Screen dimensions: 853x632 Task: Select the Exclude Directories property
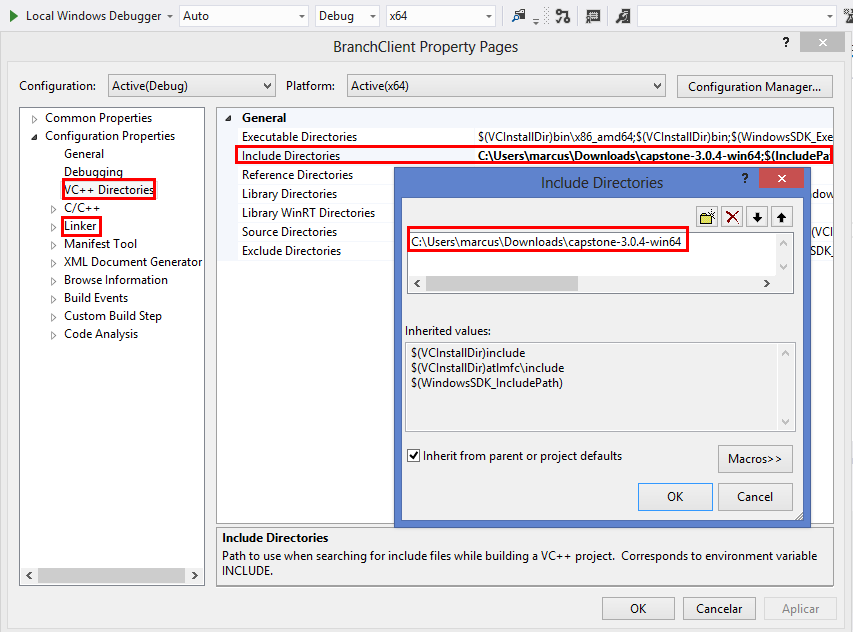pos(291,251)
